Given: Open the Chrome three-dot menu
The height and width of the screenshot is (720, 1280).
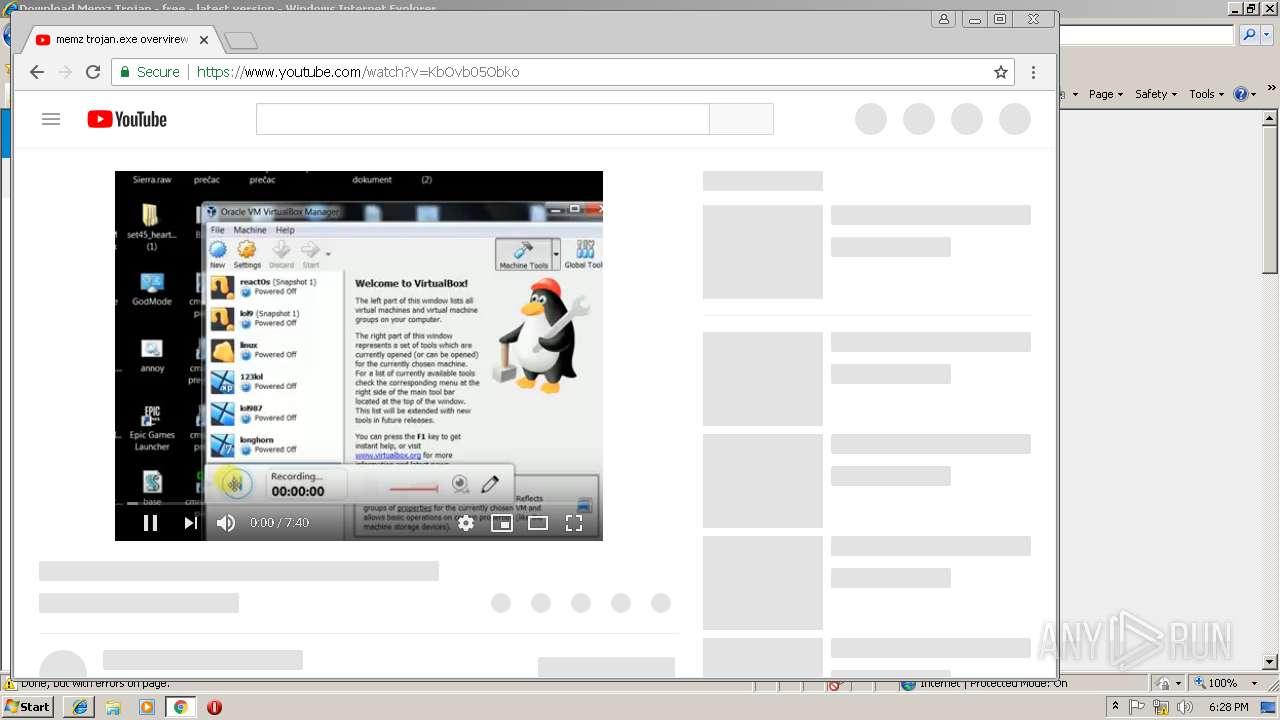Looking at the screenshot, I should (1033, 72).
